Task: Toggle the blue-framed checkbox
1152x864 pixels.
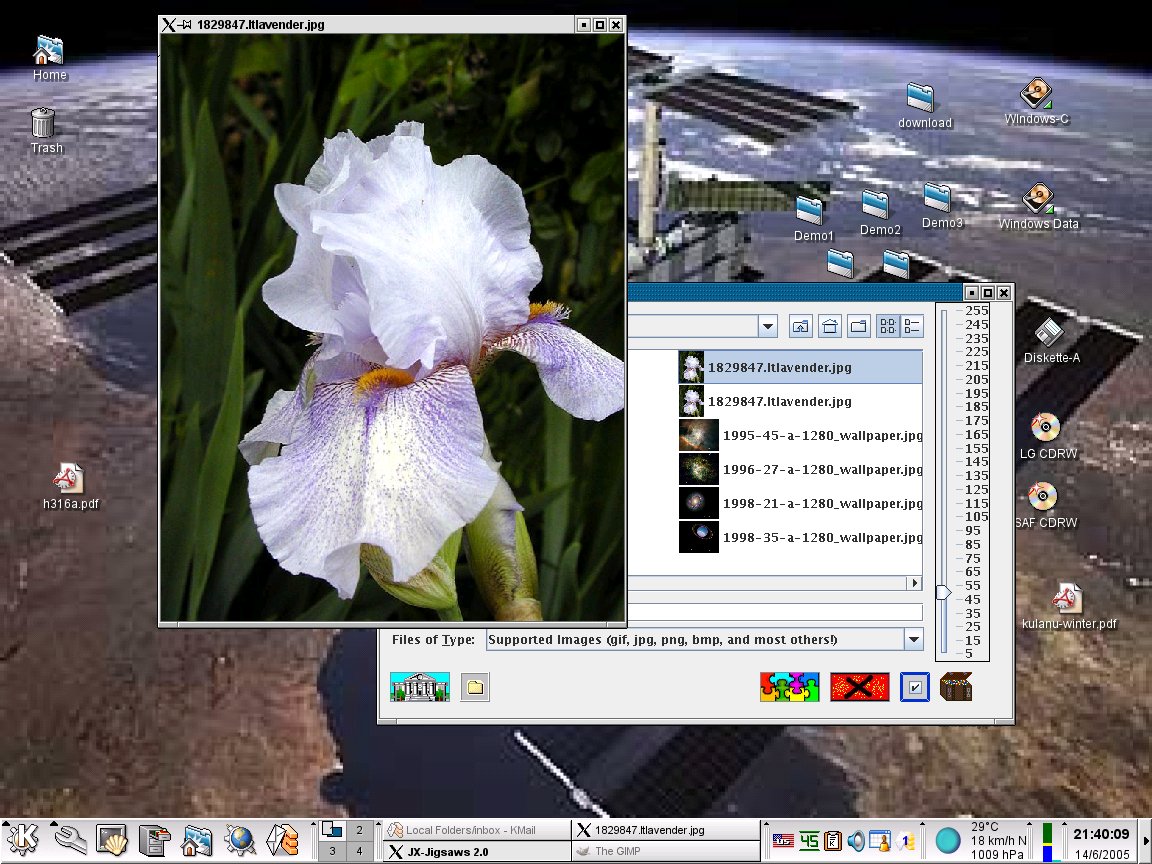Action: 915,687
